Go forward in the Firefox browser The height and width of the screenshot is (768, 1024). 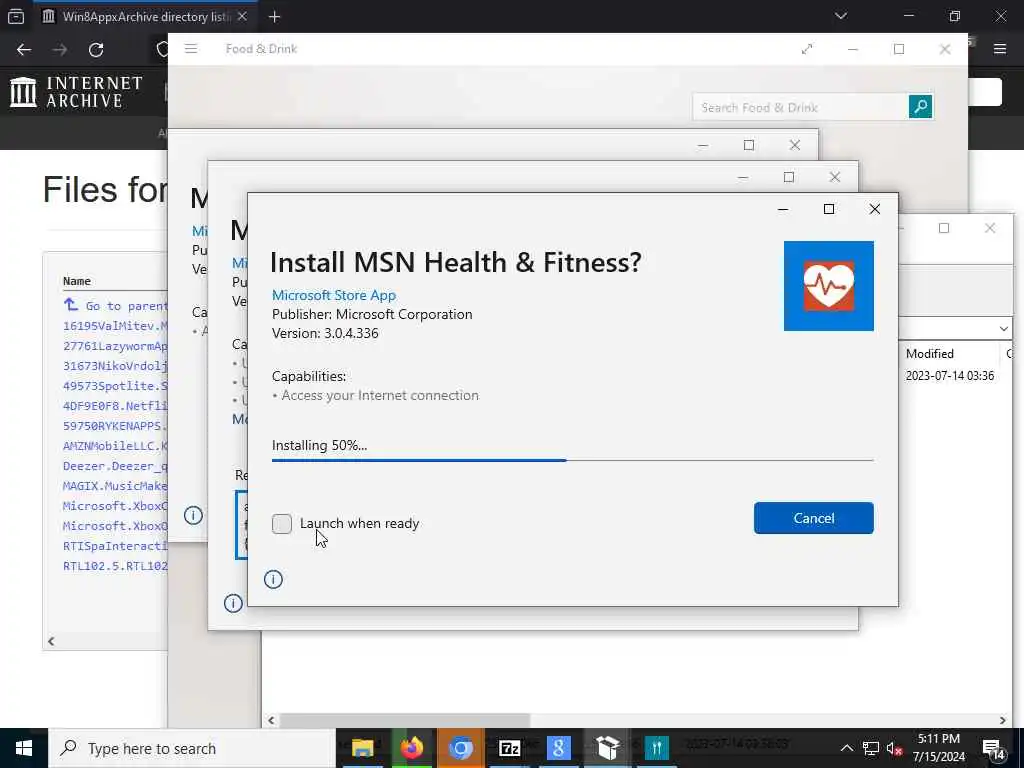pos(59,50)
